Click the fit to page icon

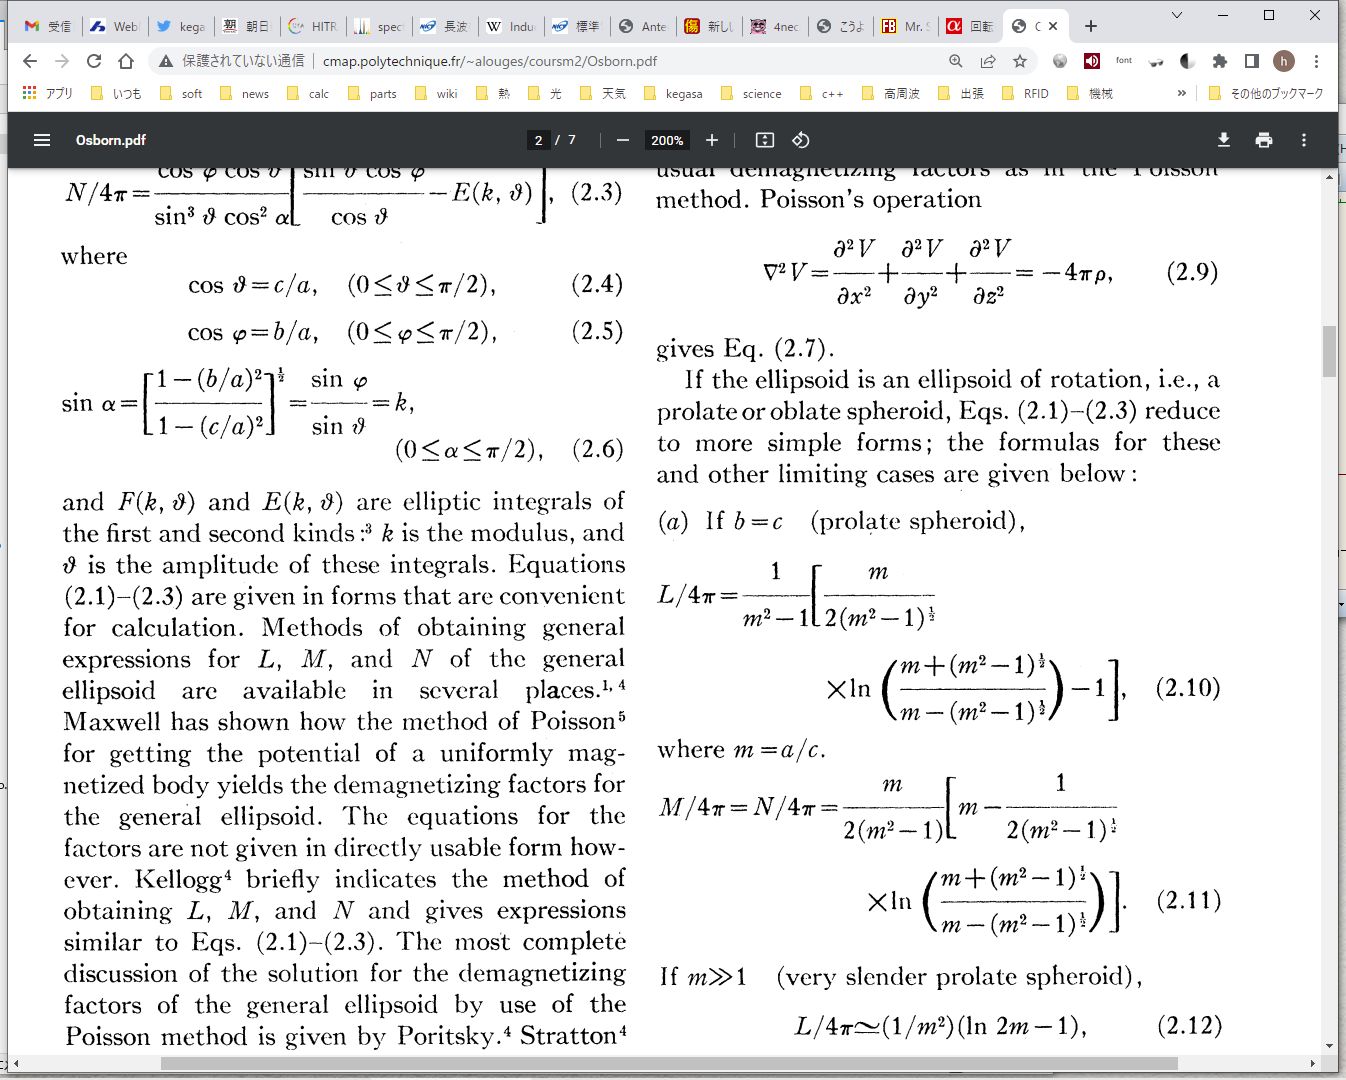[765, 140]
